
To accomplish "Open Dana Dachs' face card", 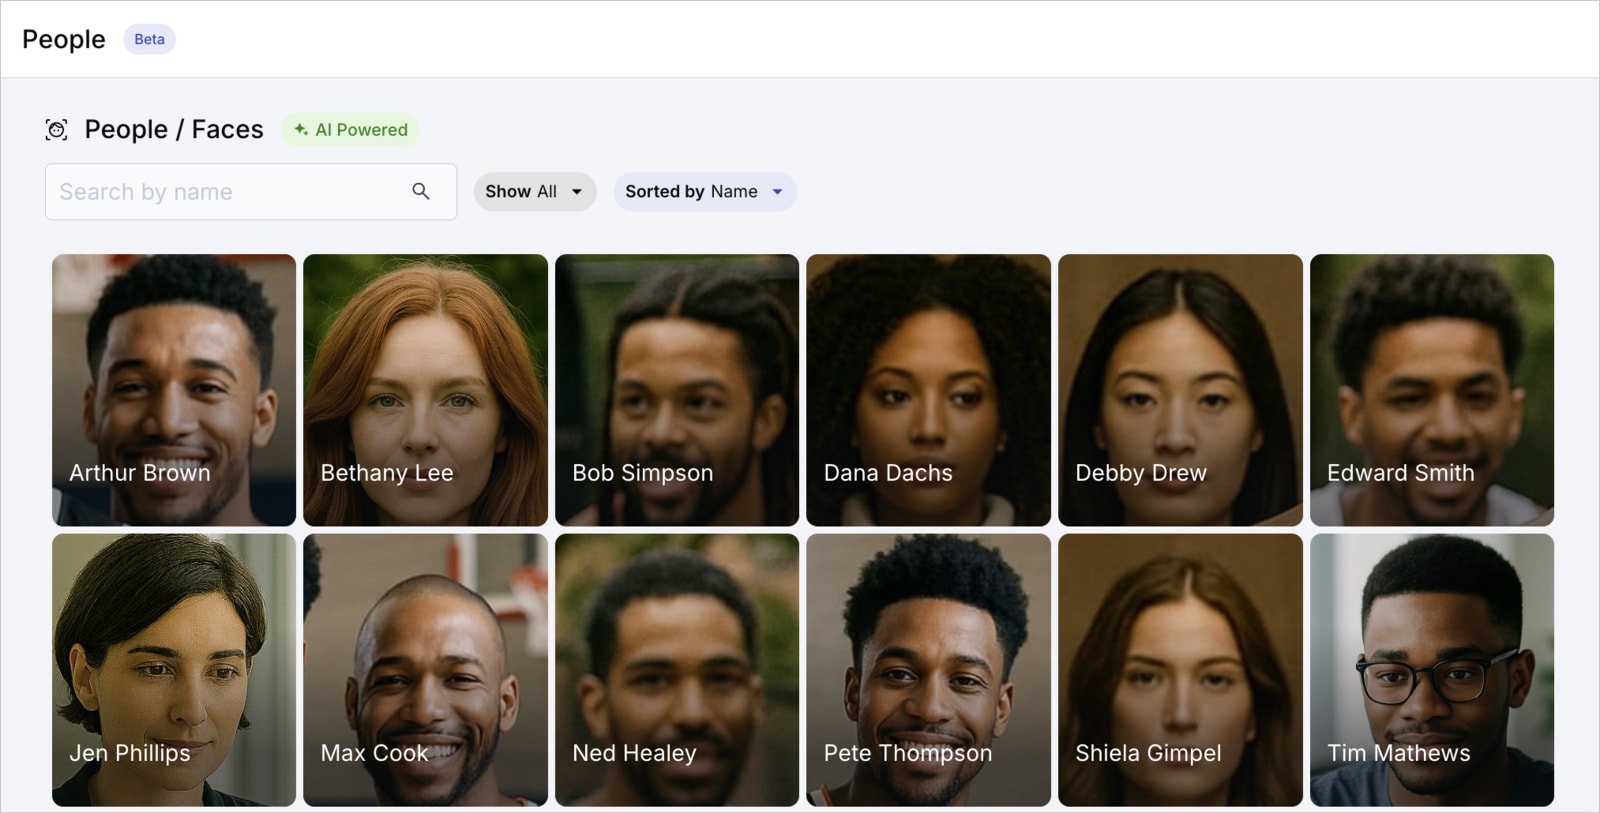I will coord(929,390).
